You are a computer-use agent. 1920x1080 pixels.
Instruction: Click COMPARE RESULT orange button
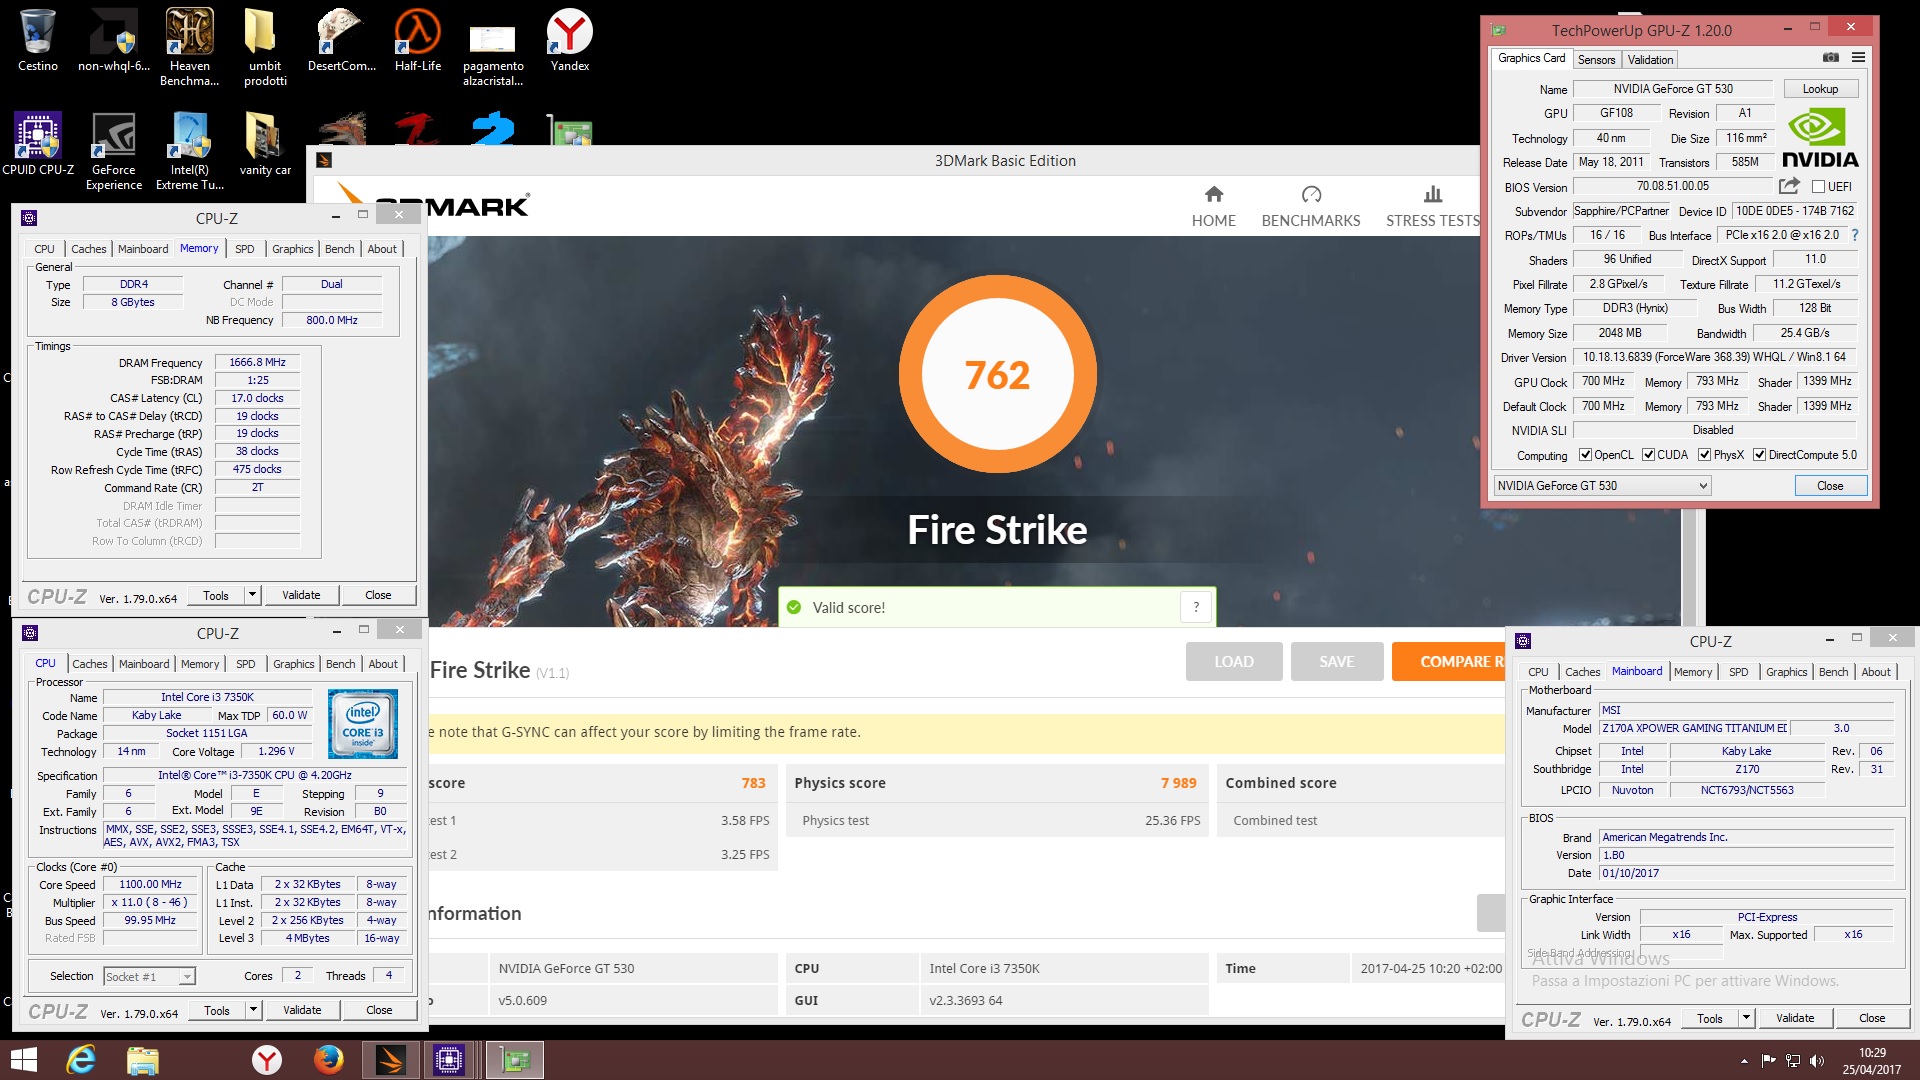point(1448,661)
